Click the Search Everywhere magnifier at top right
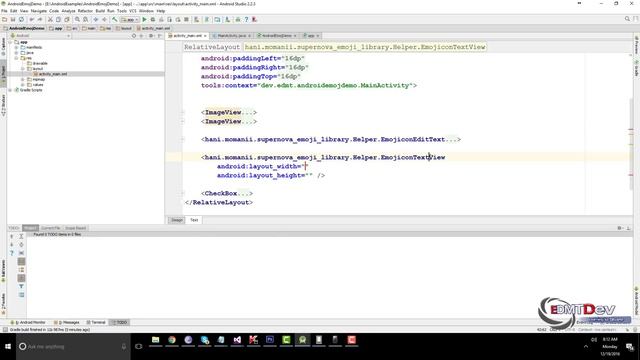This screenshot has width=640, height=360. pos(627,19)
